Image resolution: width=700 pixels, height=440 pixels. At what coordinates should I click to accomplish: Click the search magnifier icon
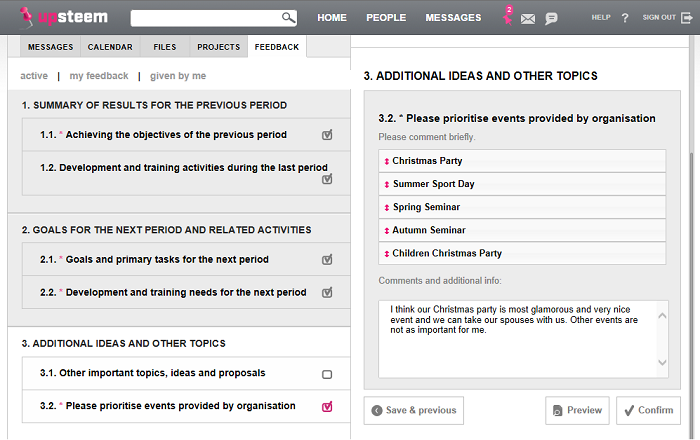coord(288,18)
